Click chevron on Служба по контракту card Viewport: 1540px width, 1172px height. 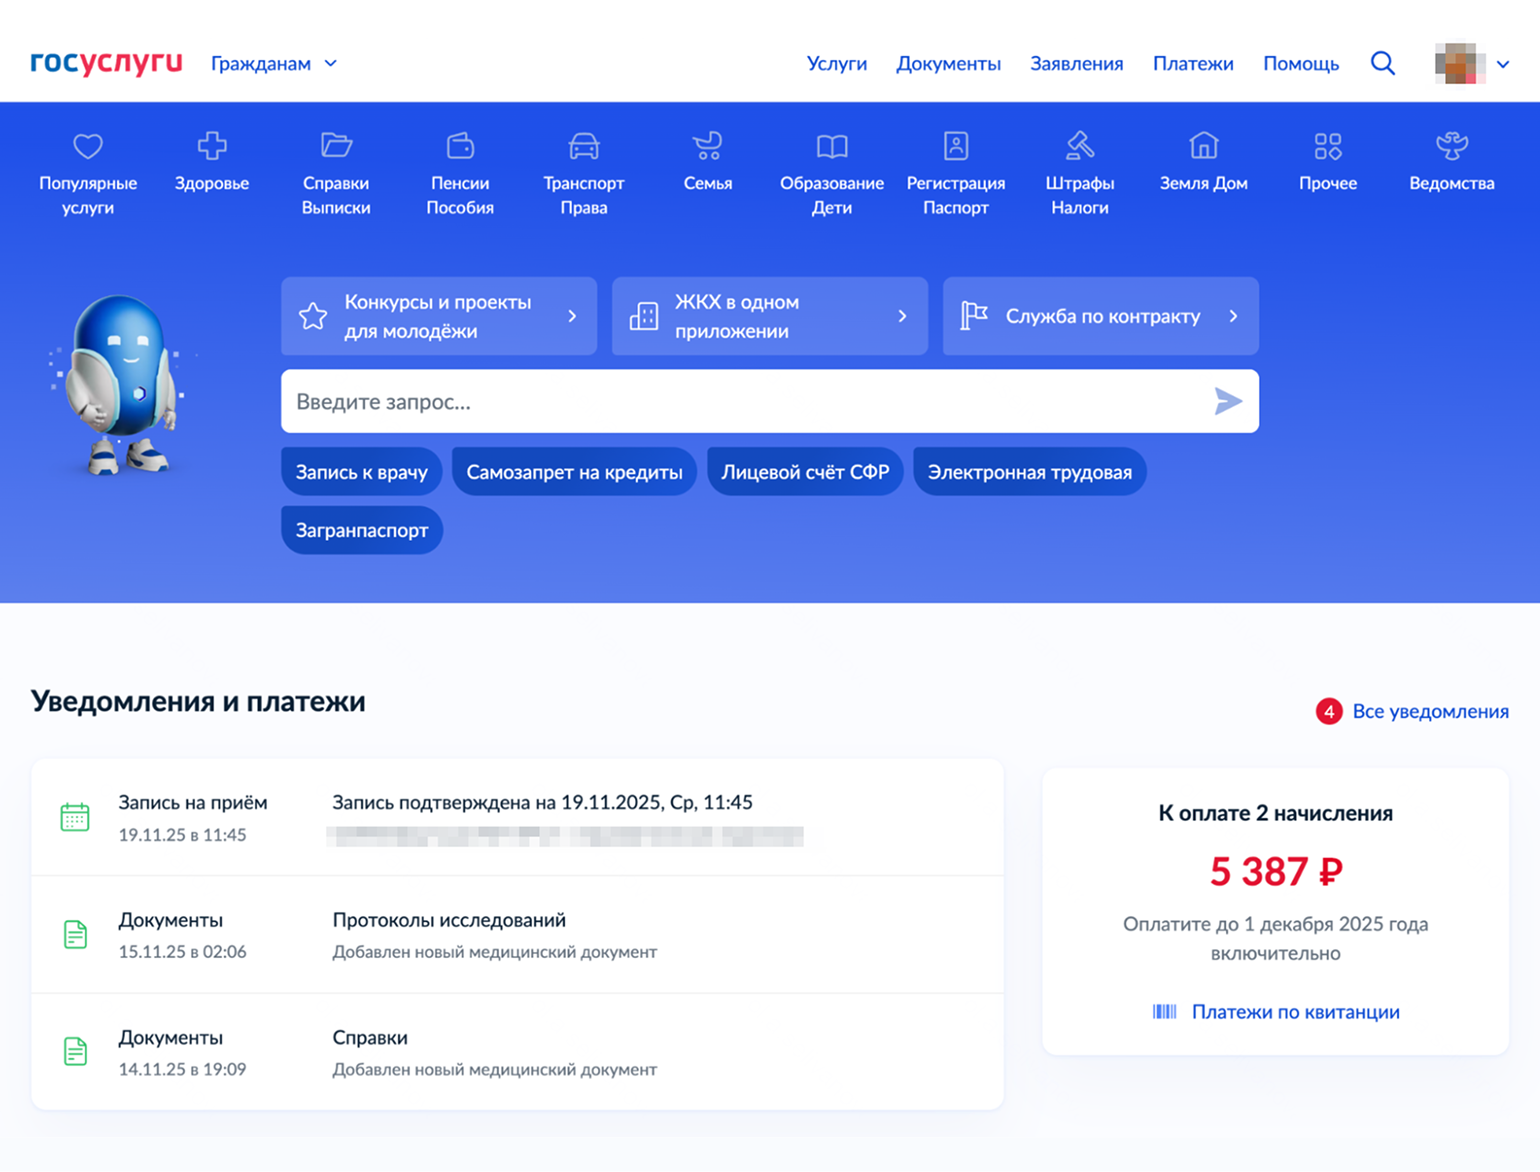[x=1233, y=316]
